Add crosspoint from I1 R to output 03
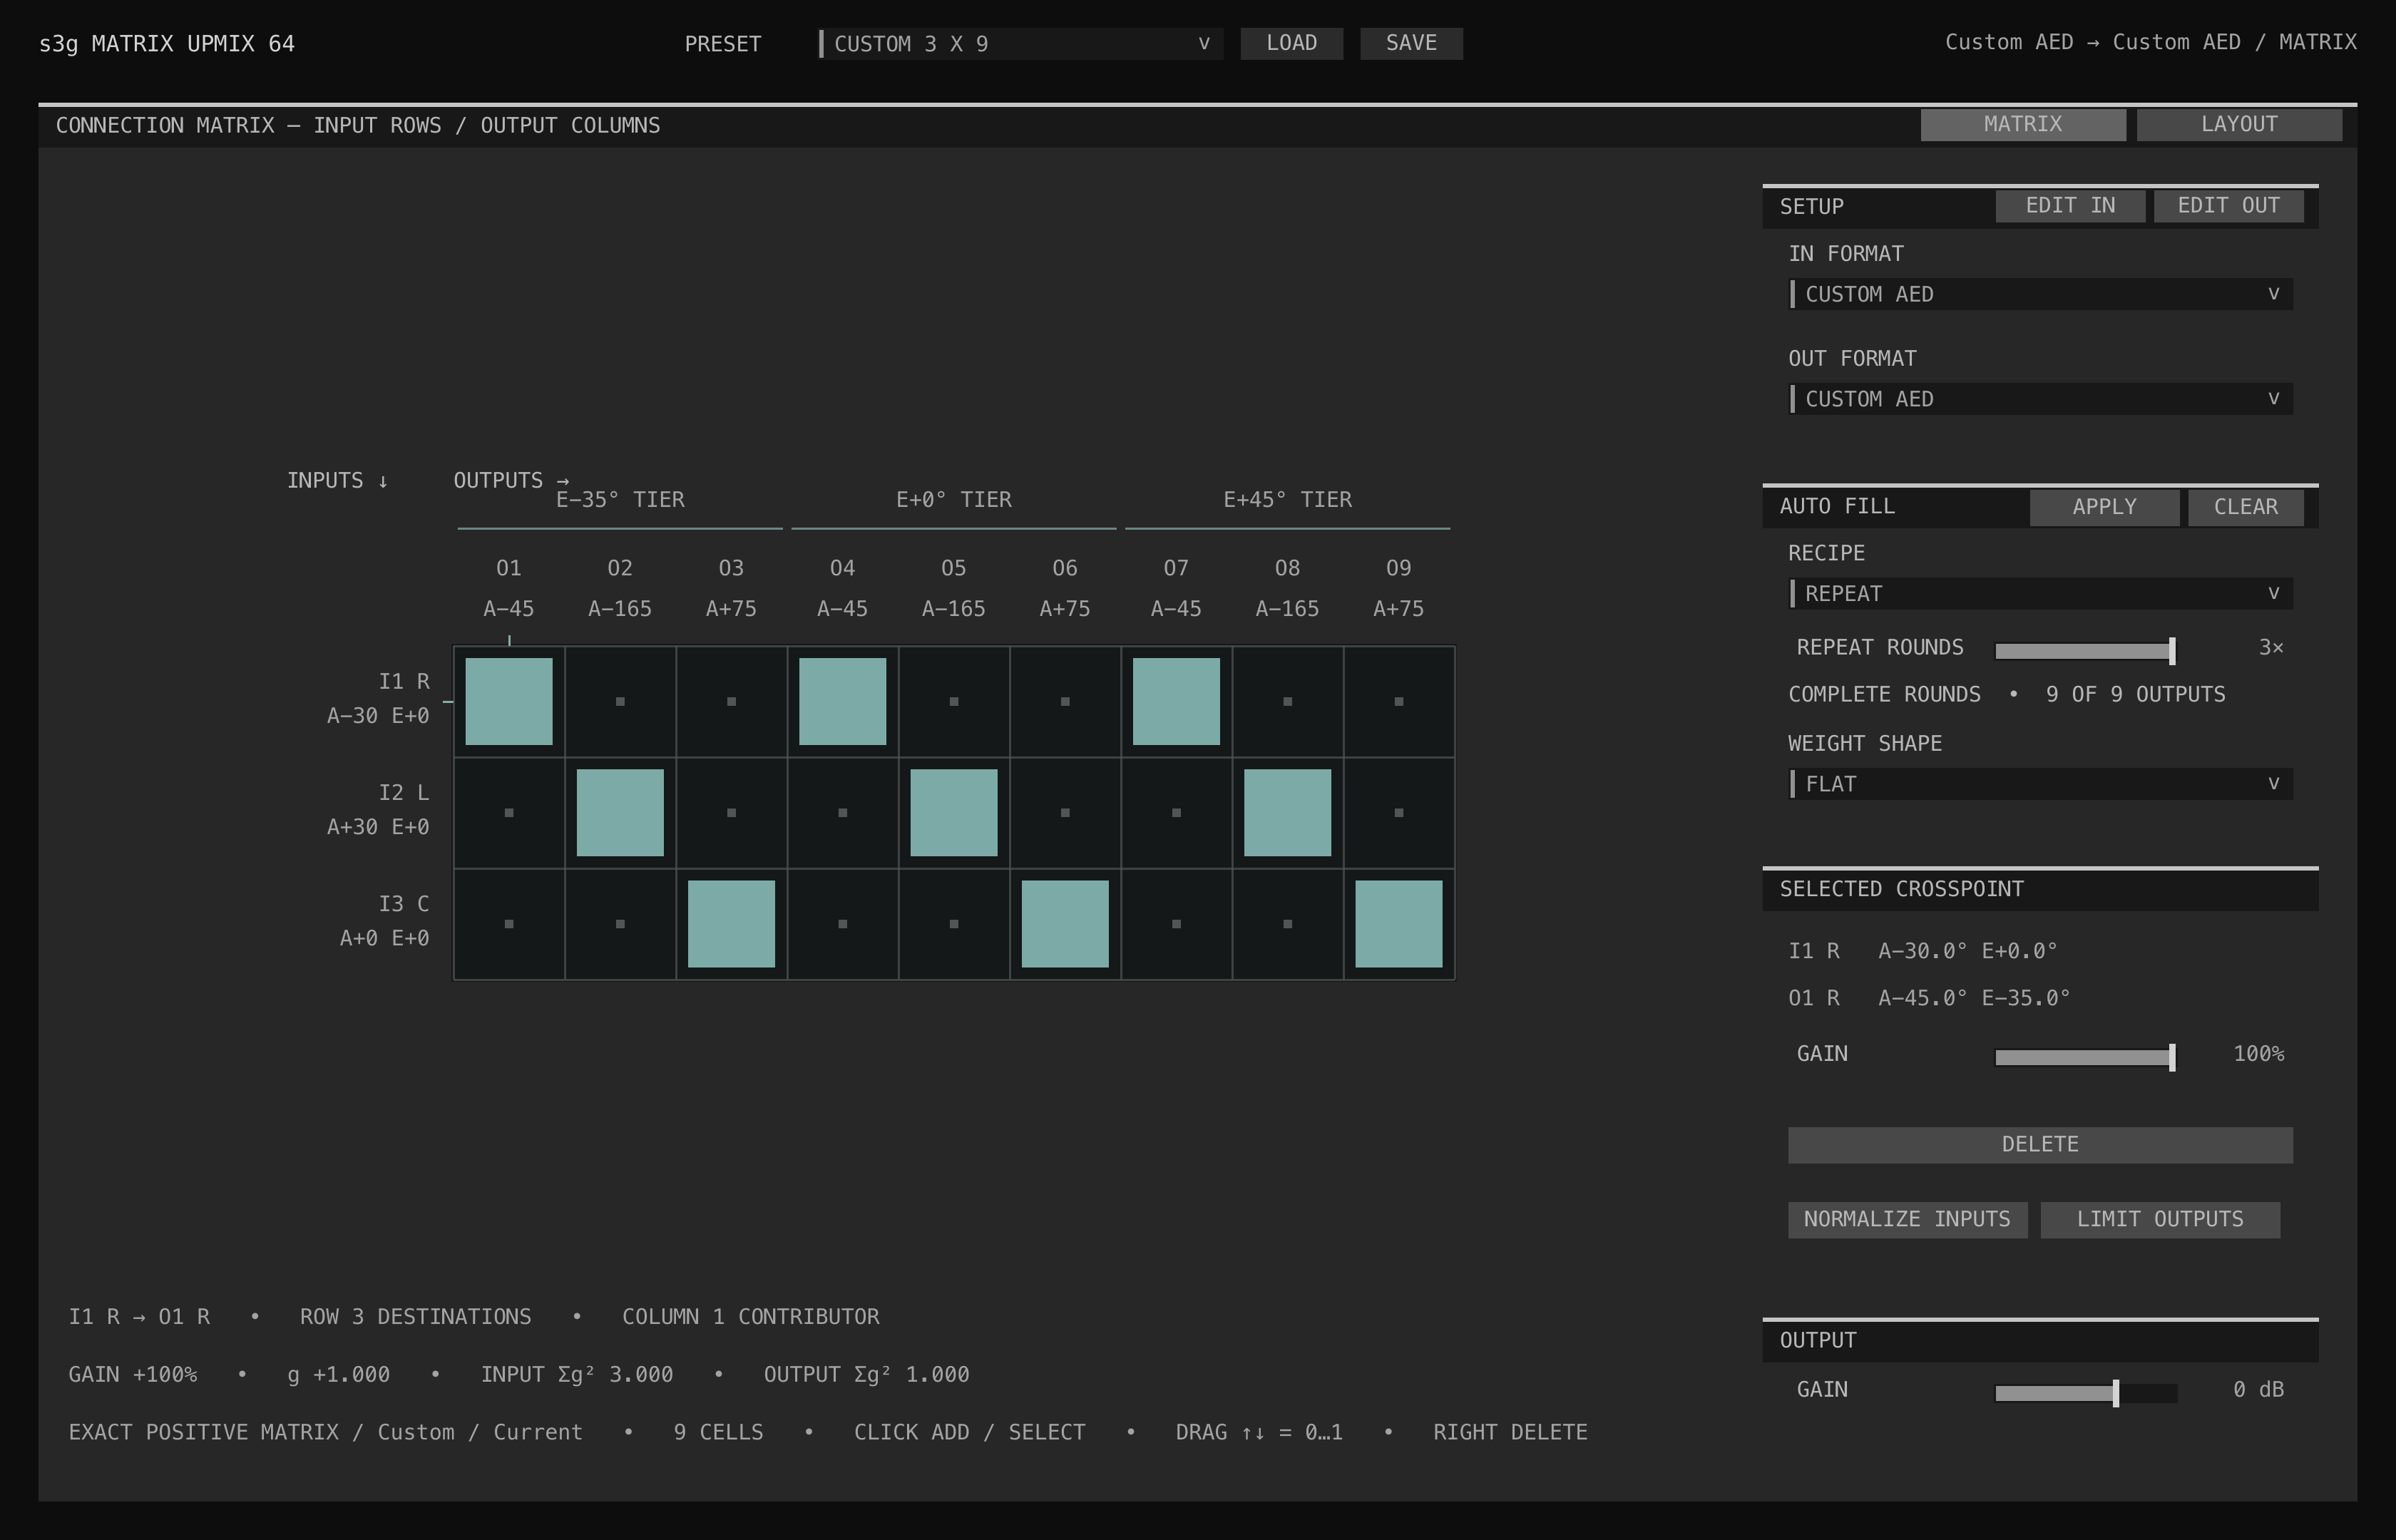This screenshot has height=1540, width=2396. 731,701
